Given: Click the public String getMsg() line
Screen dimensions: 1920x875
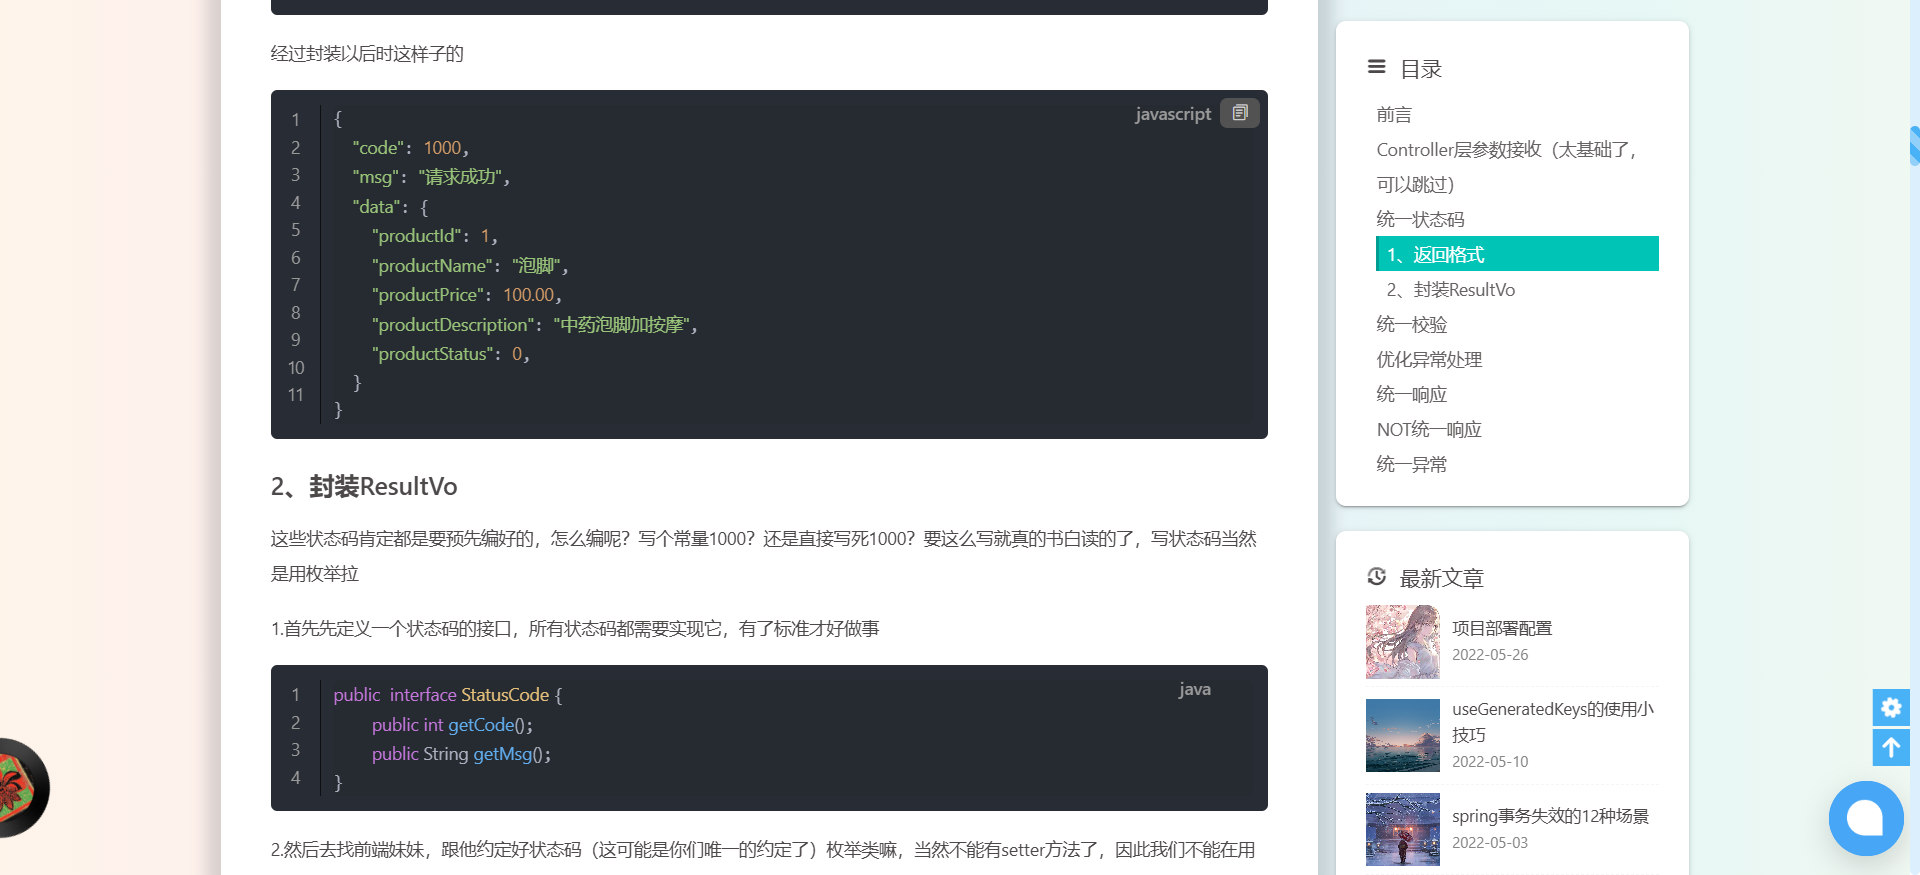Looking at the screenshot, I should click(x=461, y=754).
